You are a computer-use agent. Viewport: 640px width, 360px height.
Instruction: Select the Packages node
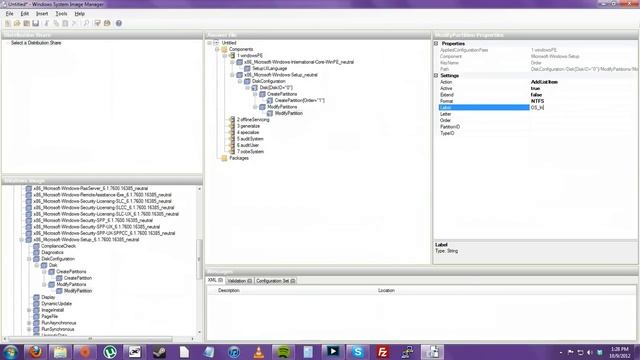[x=239, y=158]
